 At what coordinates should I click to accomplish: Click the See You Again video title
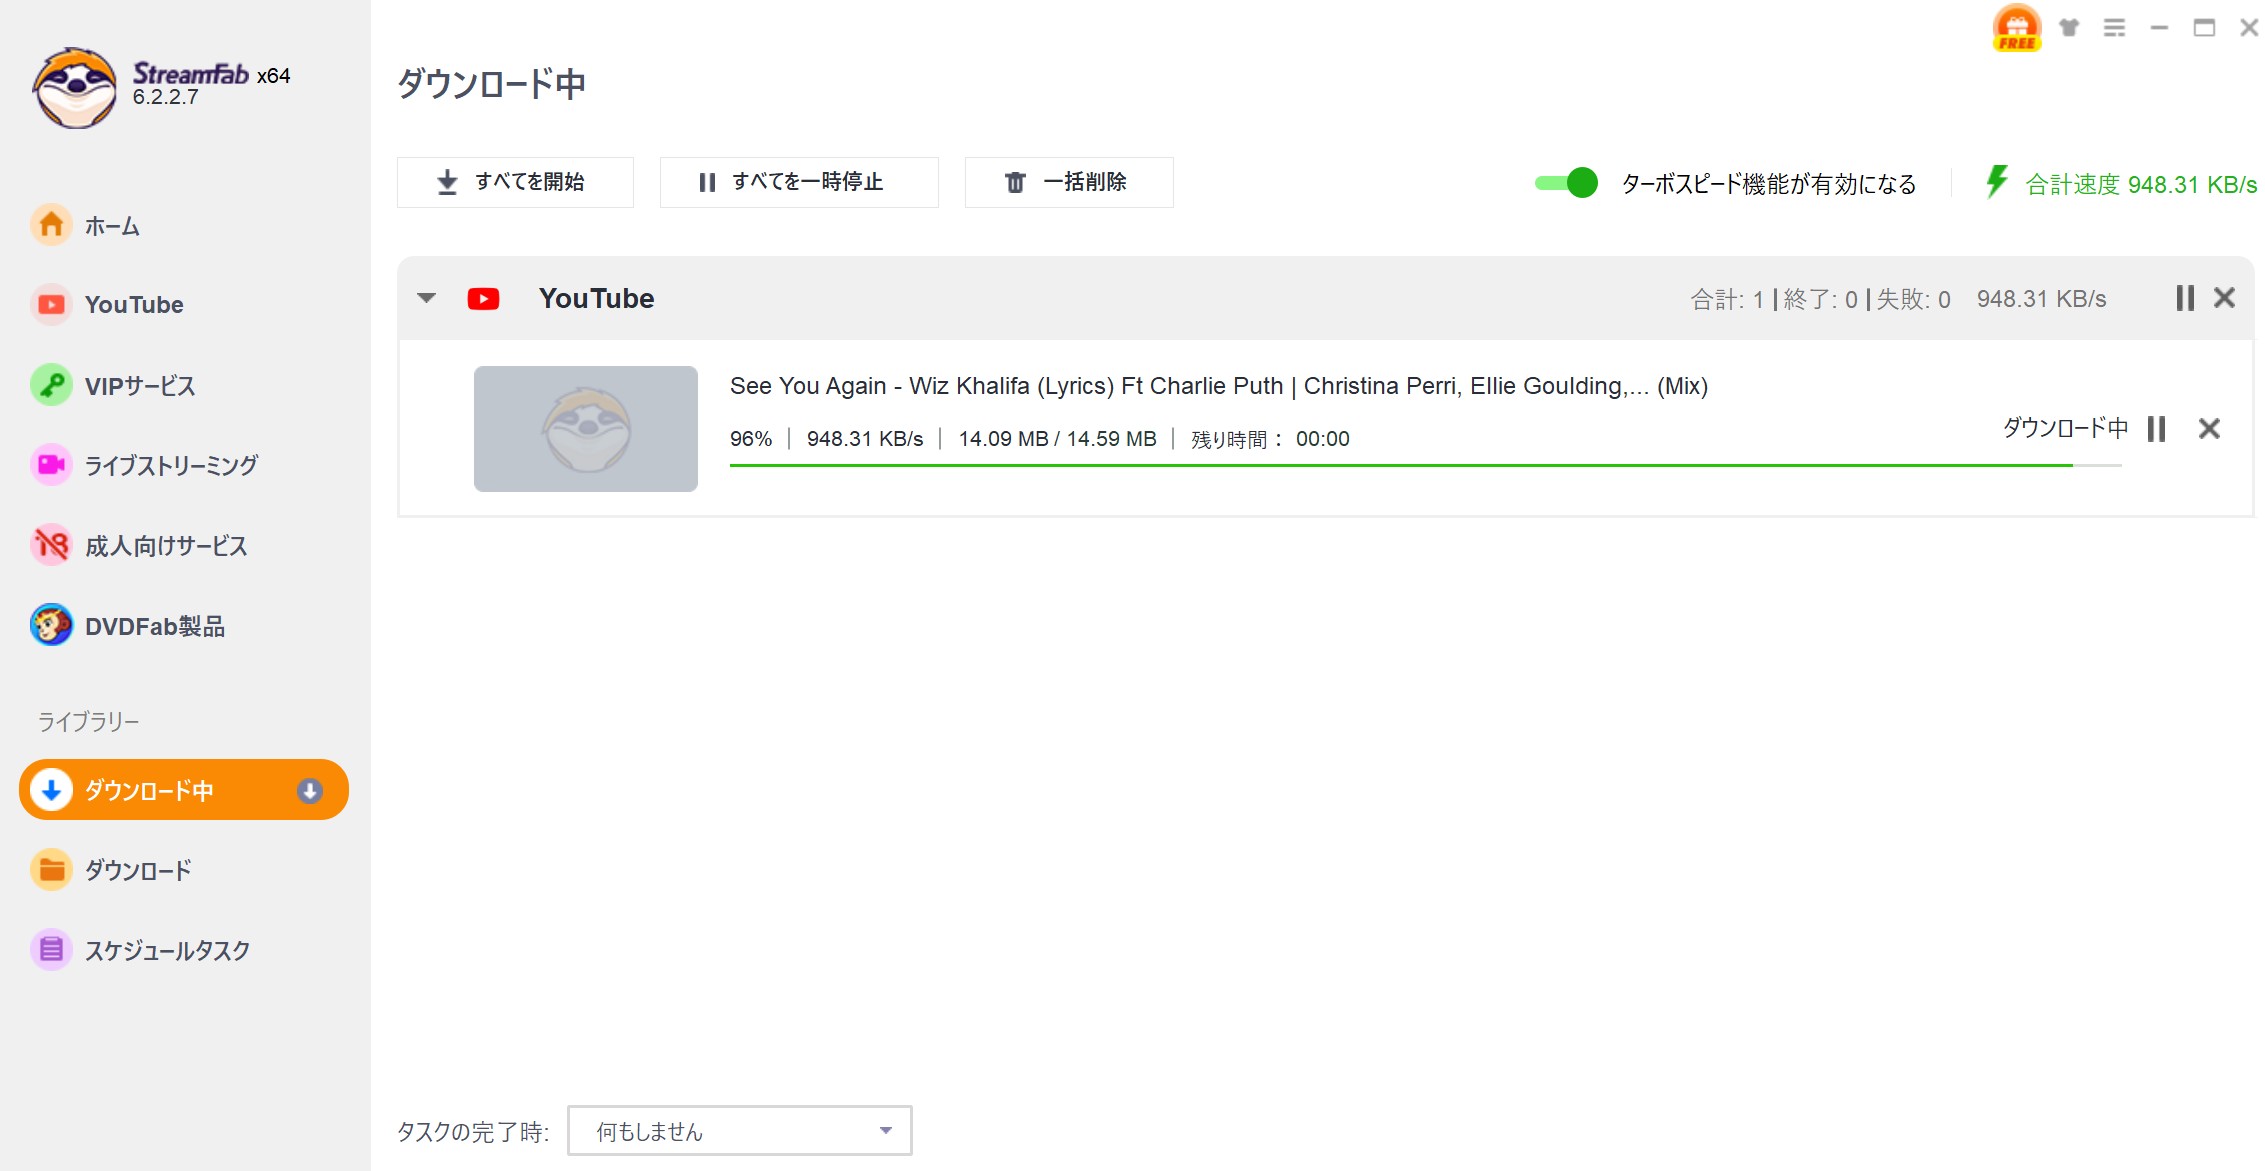[1219, 386]
